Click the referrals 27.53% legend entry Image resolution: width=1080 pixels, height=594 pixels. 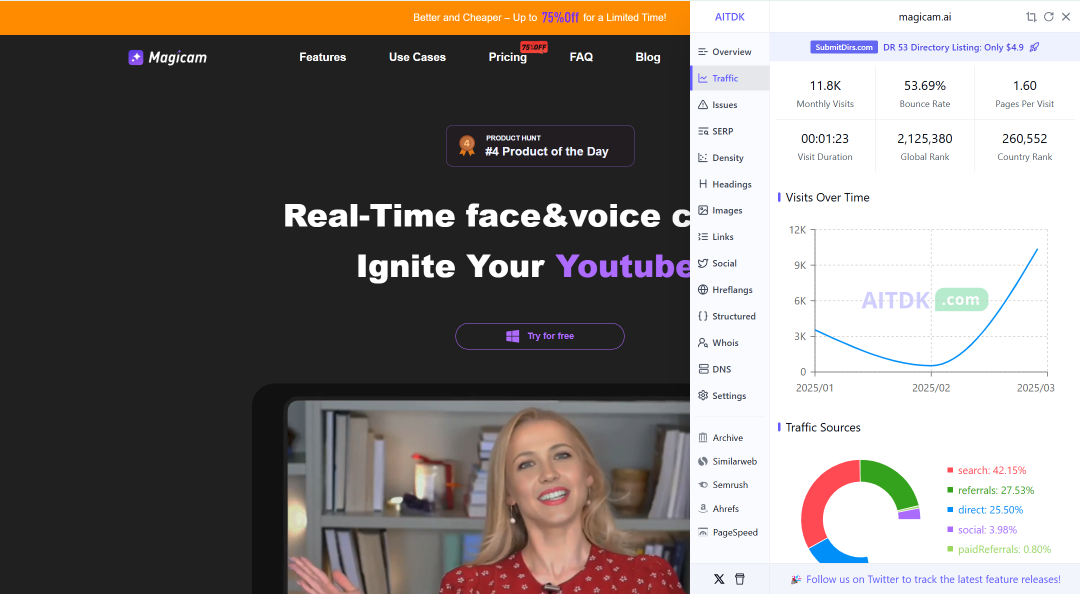(990, 490)
